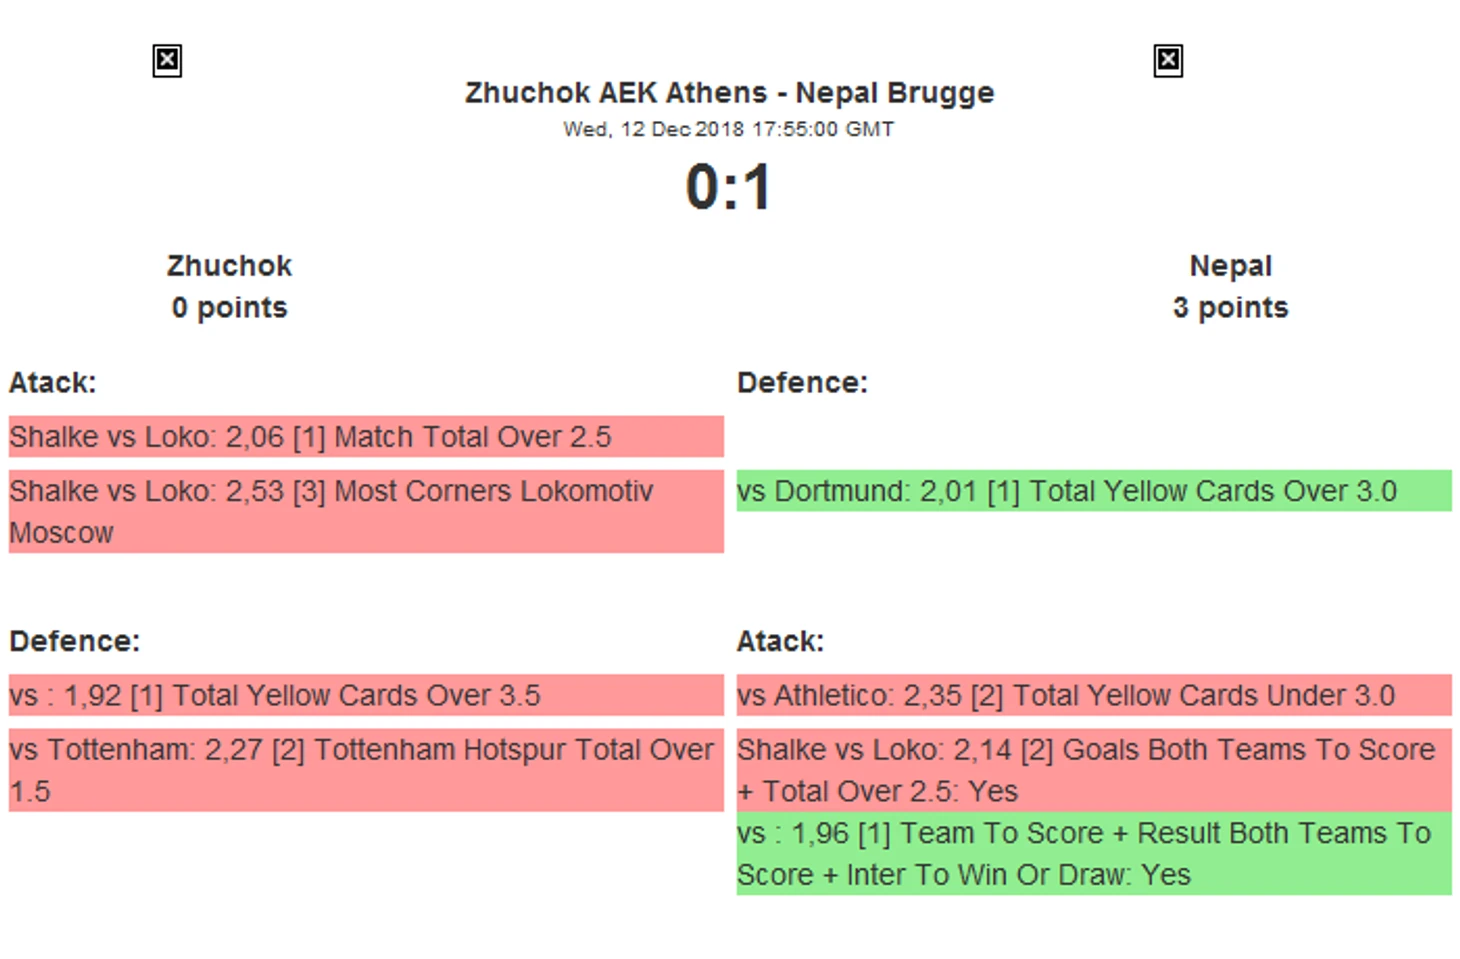The height and width of the screenshot is (959, 1460).
Task: Click Total Yellow Cards Over 3.5 row
Action: tap(366, 695)
